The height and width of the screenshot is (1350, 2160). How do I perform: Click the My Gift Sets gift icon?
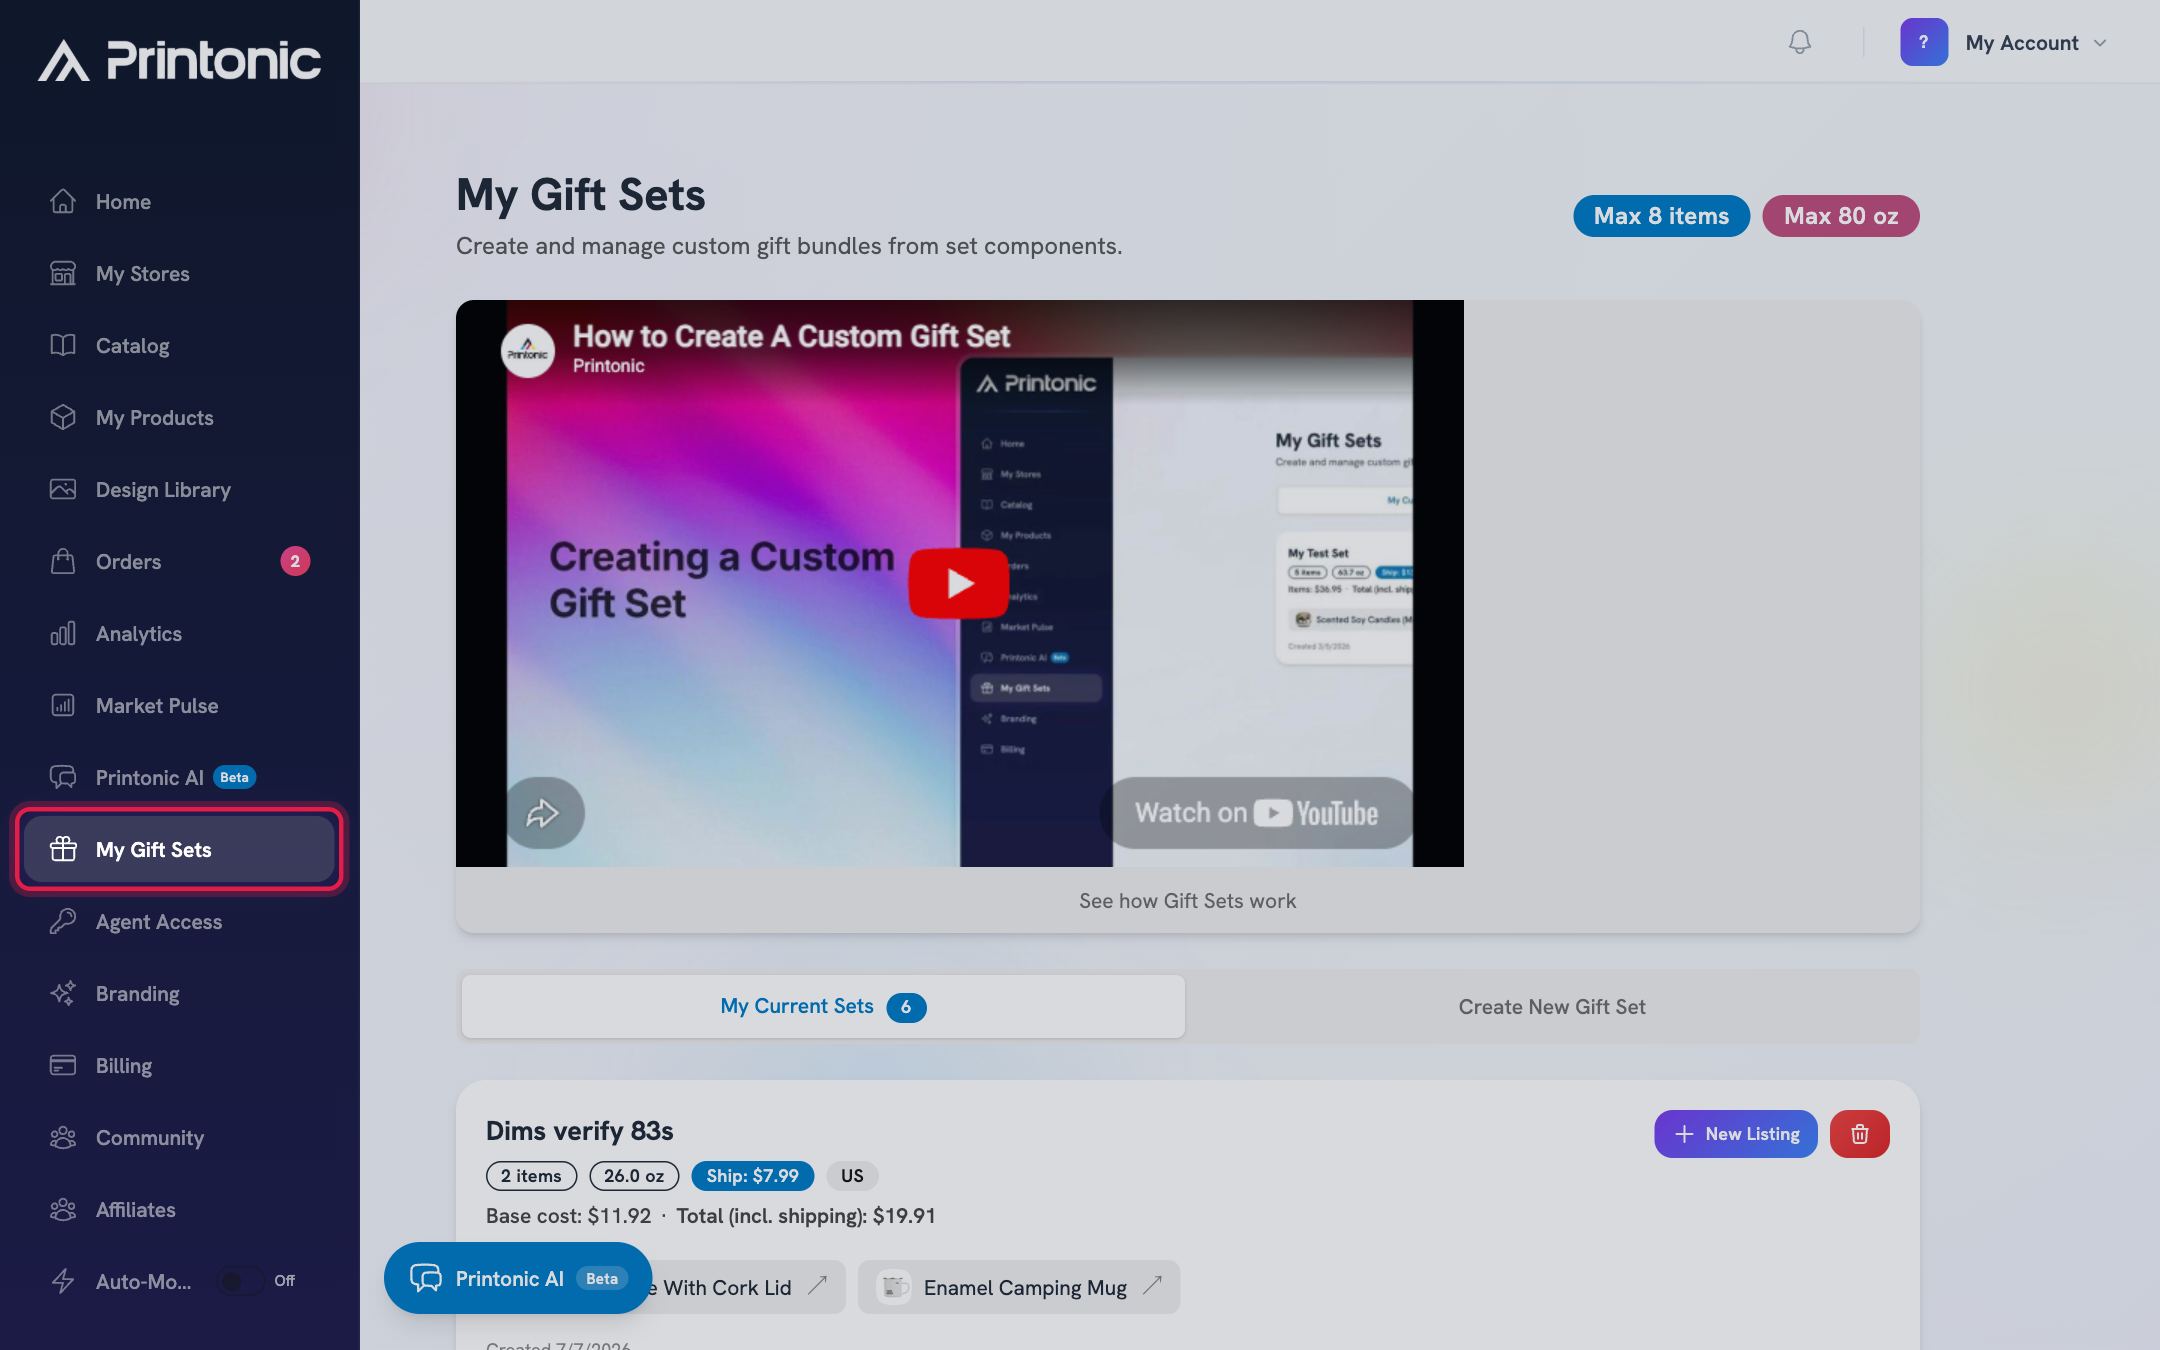tap(63, 849)
